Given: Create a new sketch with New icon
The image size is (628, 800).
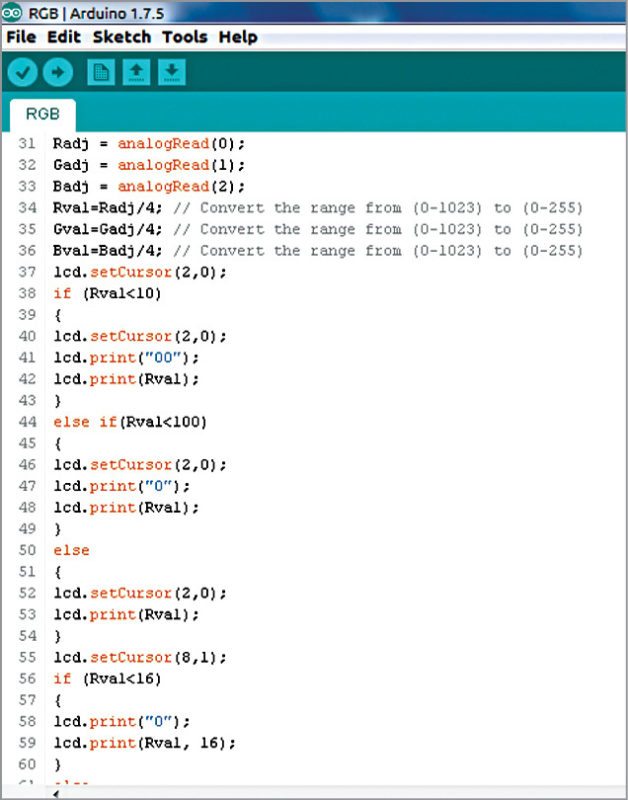Looking at the screenshot, I should coord(101,72).
